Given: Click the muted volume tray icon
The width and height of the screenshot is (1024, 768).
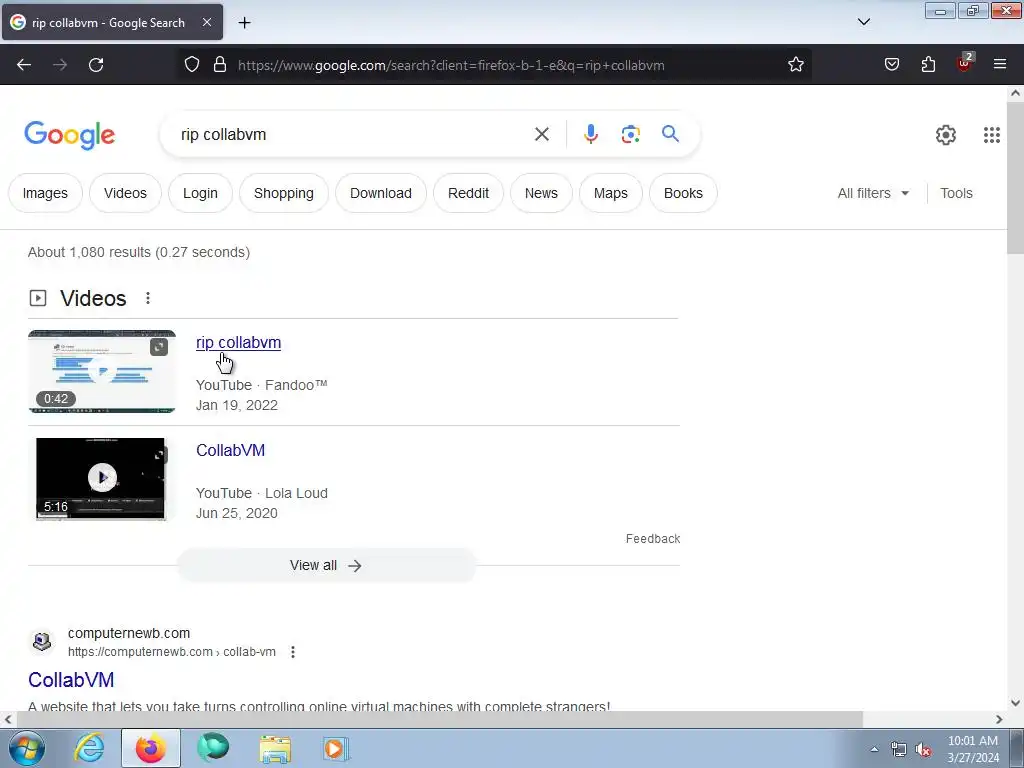Looking at the screenshot, I should [923, 750].
